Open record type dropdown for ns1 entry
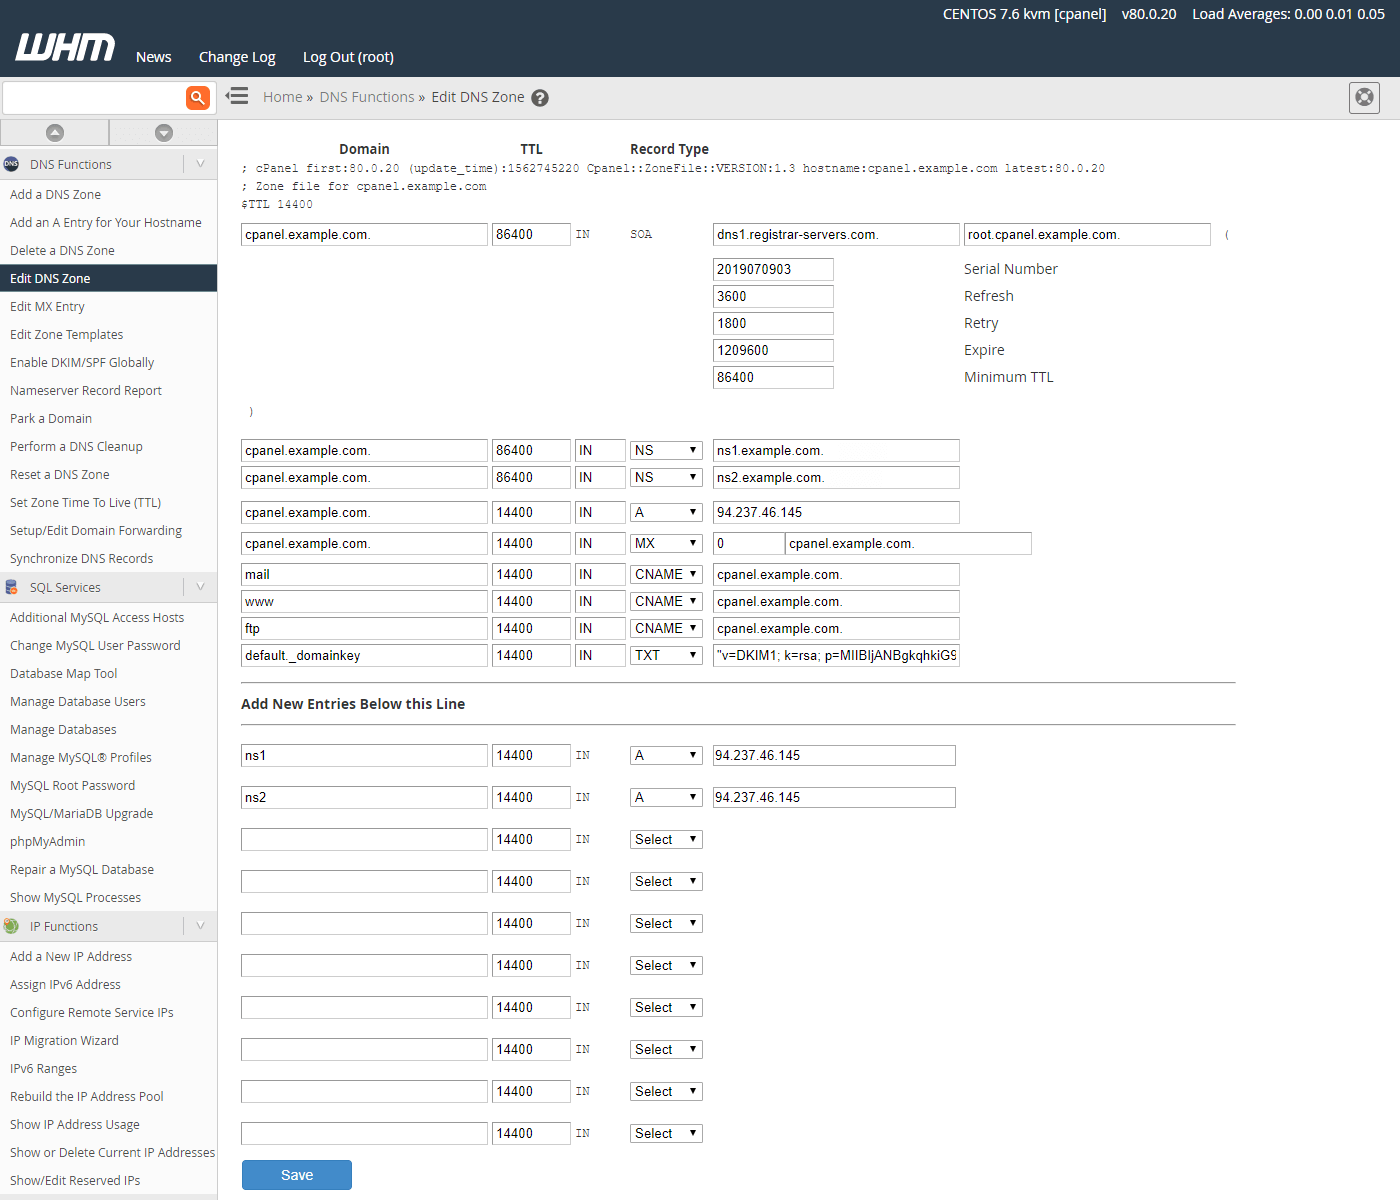Viewport: 1400px width, 1200px height. tap(666, 756)
